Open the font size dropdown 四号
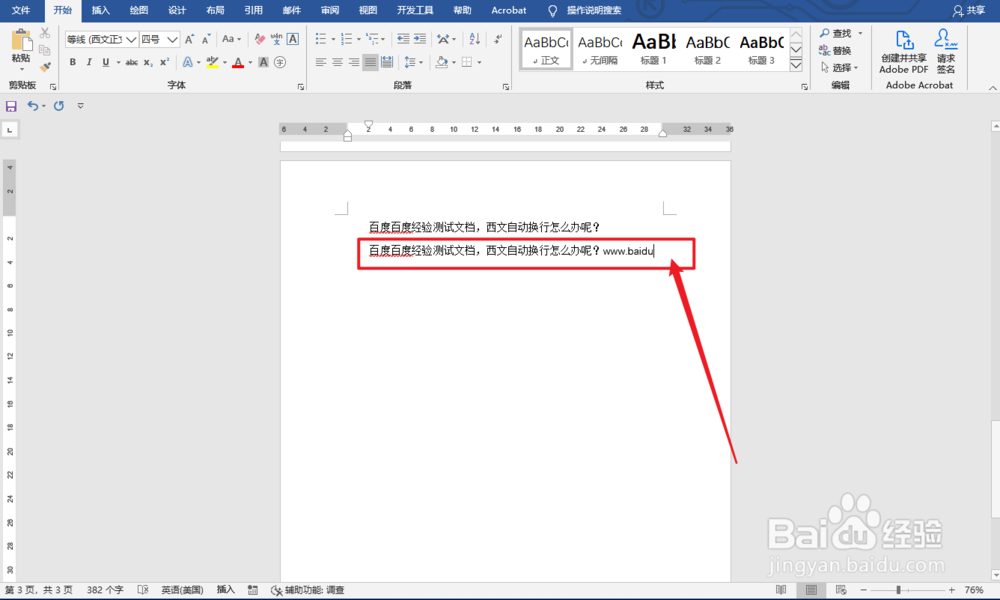Screen dimensions: 1000x600 (172, 40)
